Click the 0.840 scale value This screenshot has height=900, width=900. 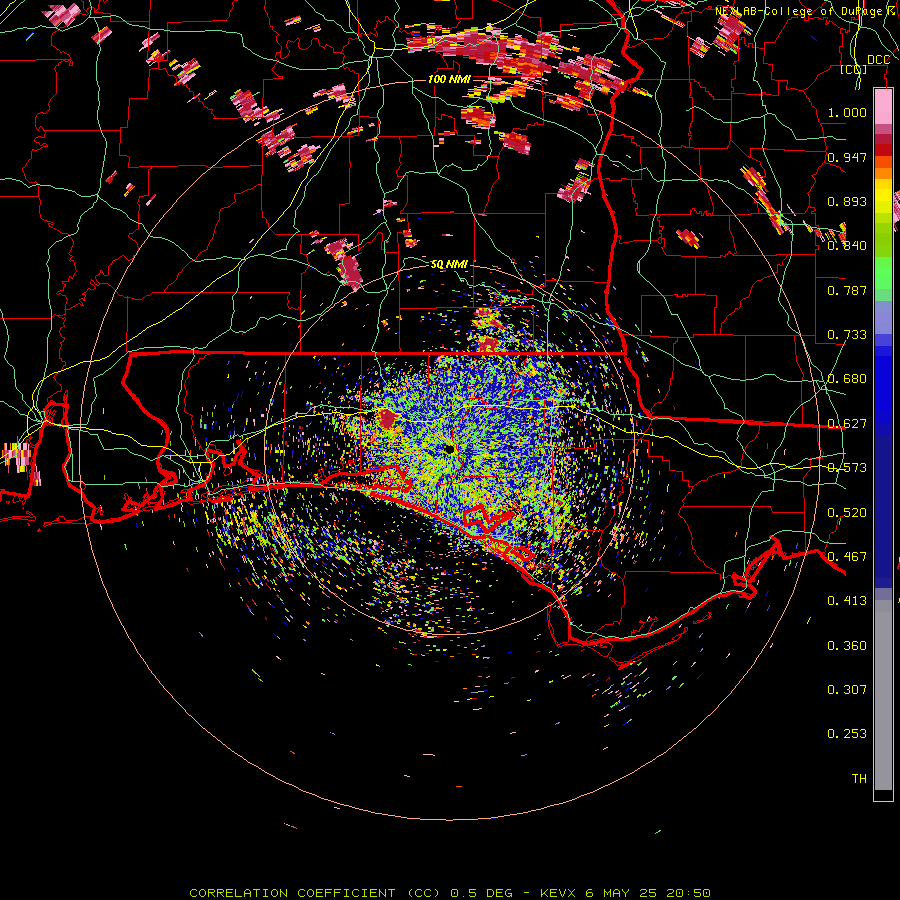tap(847, 245)
